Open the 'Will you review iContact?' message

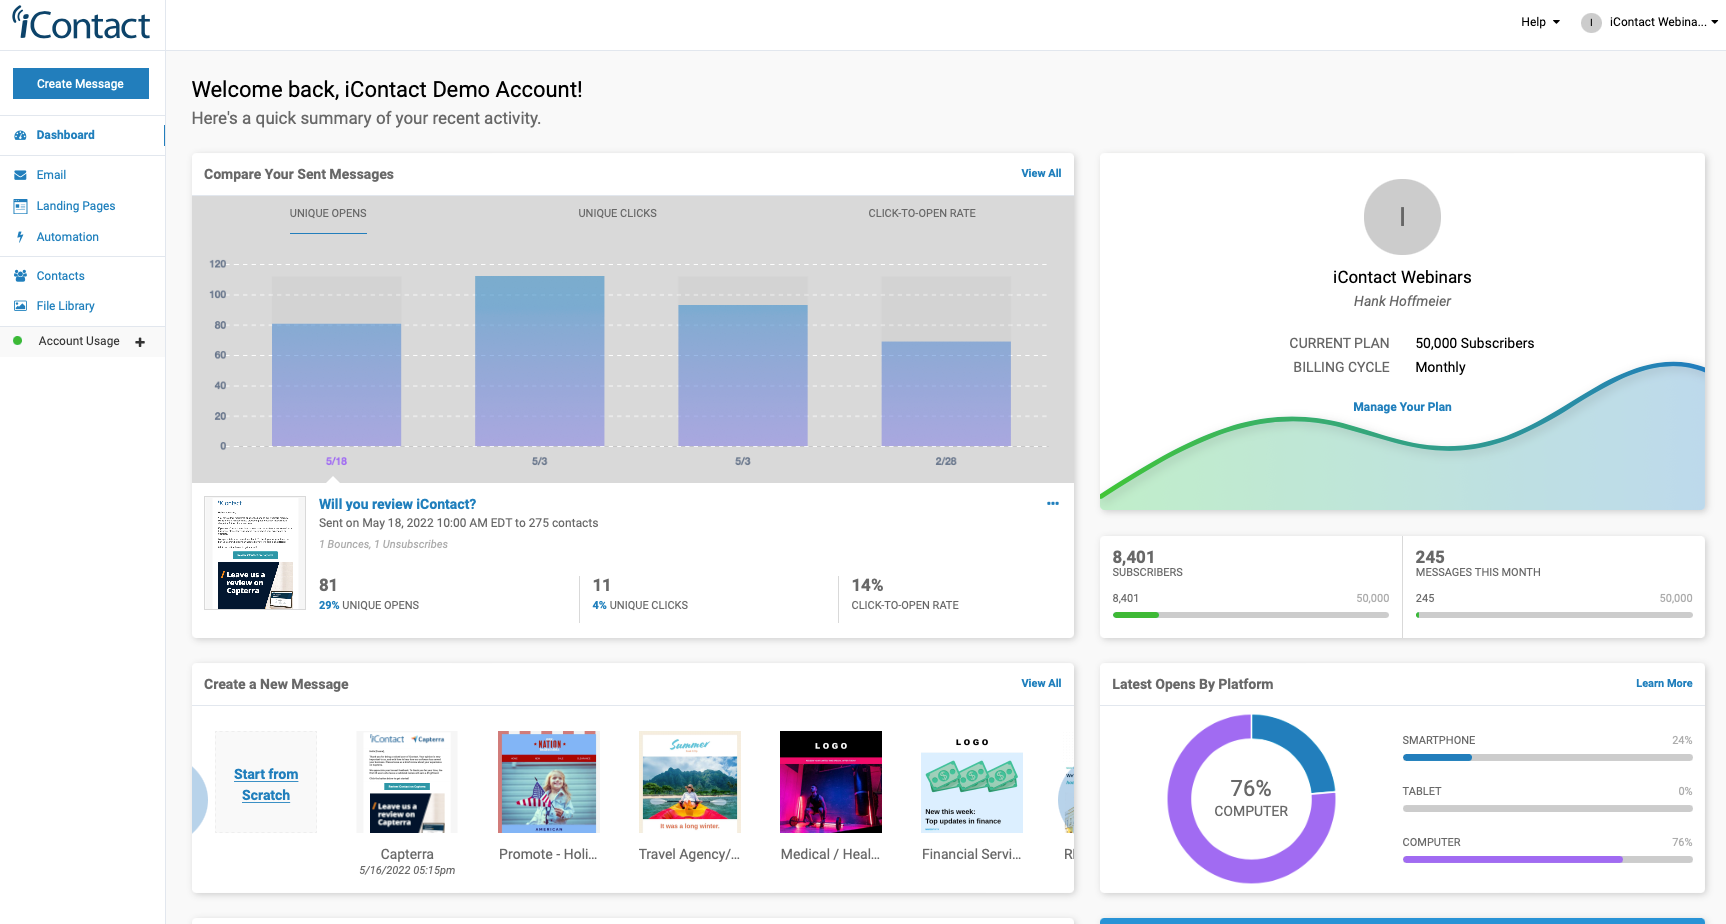(397, 504)
